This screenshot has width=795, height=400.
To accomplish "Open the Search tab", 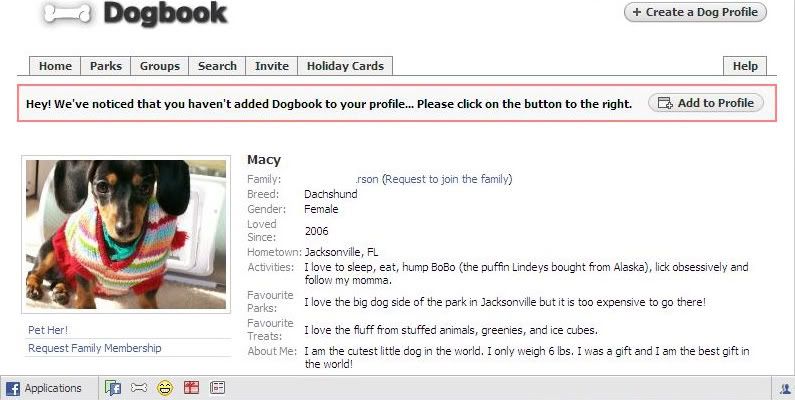I will pos(217,66).
